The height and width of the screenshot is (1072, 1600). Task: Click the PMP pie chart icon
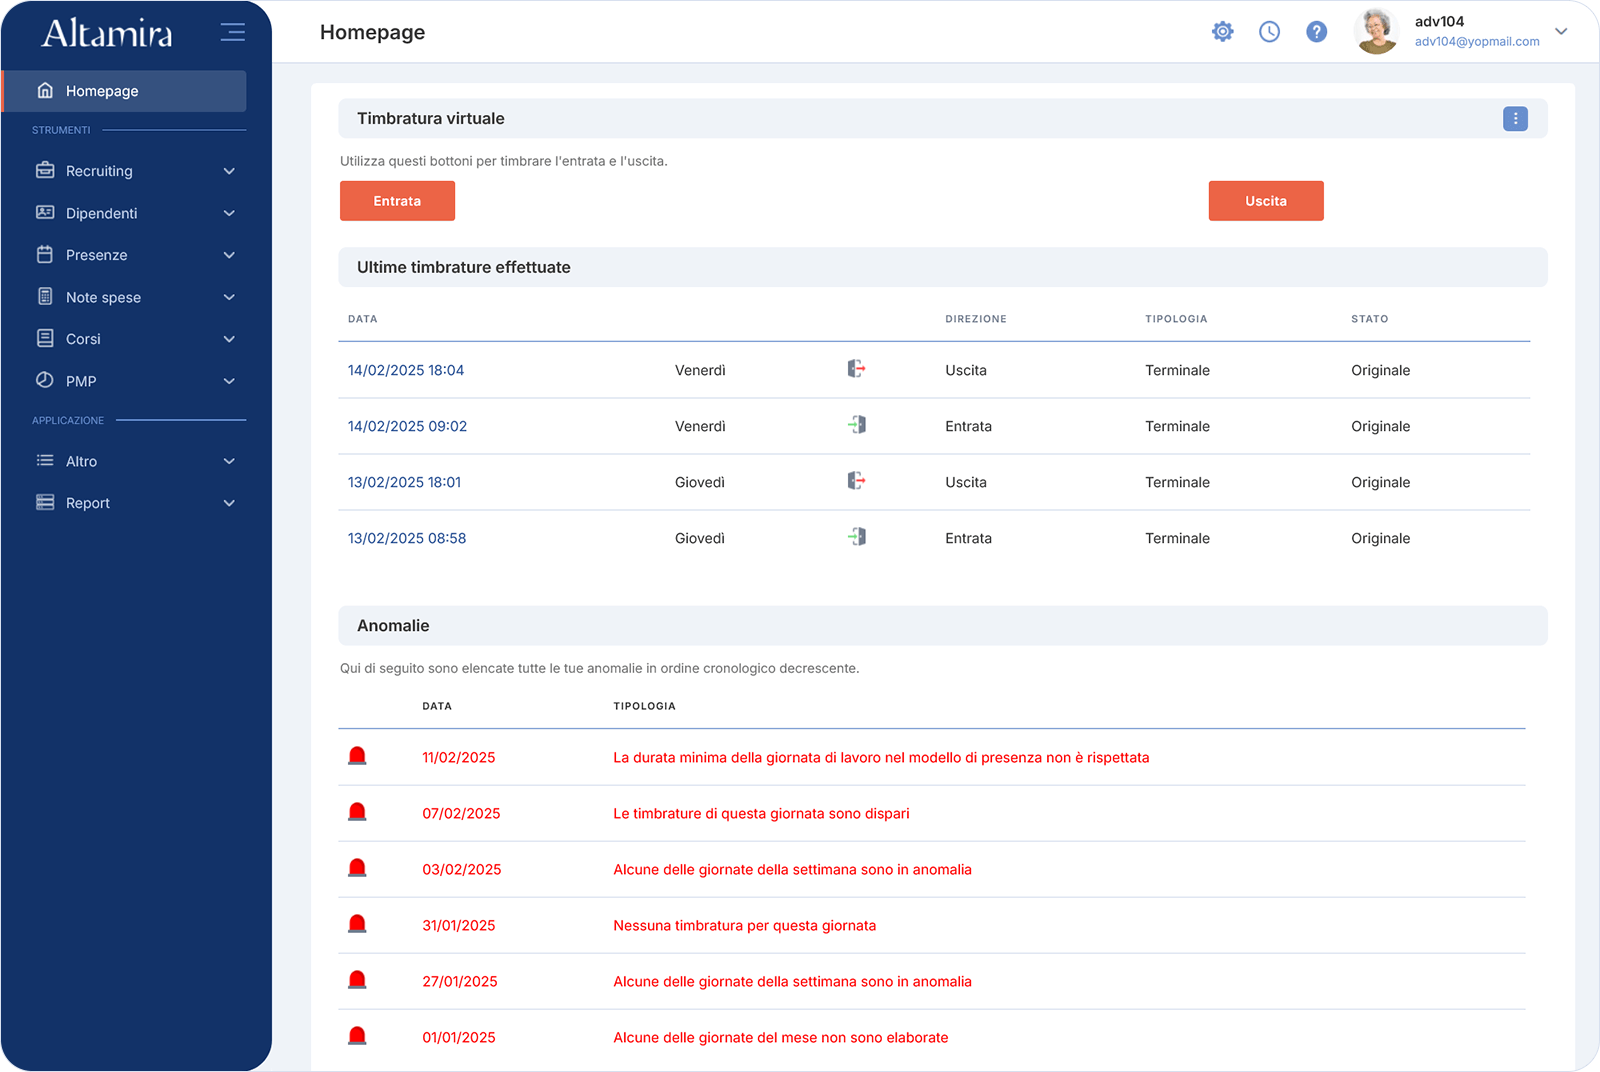pyautogui.click(x=45, y=380)
